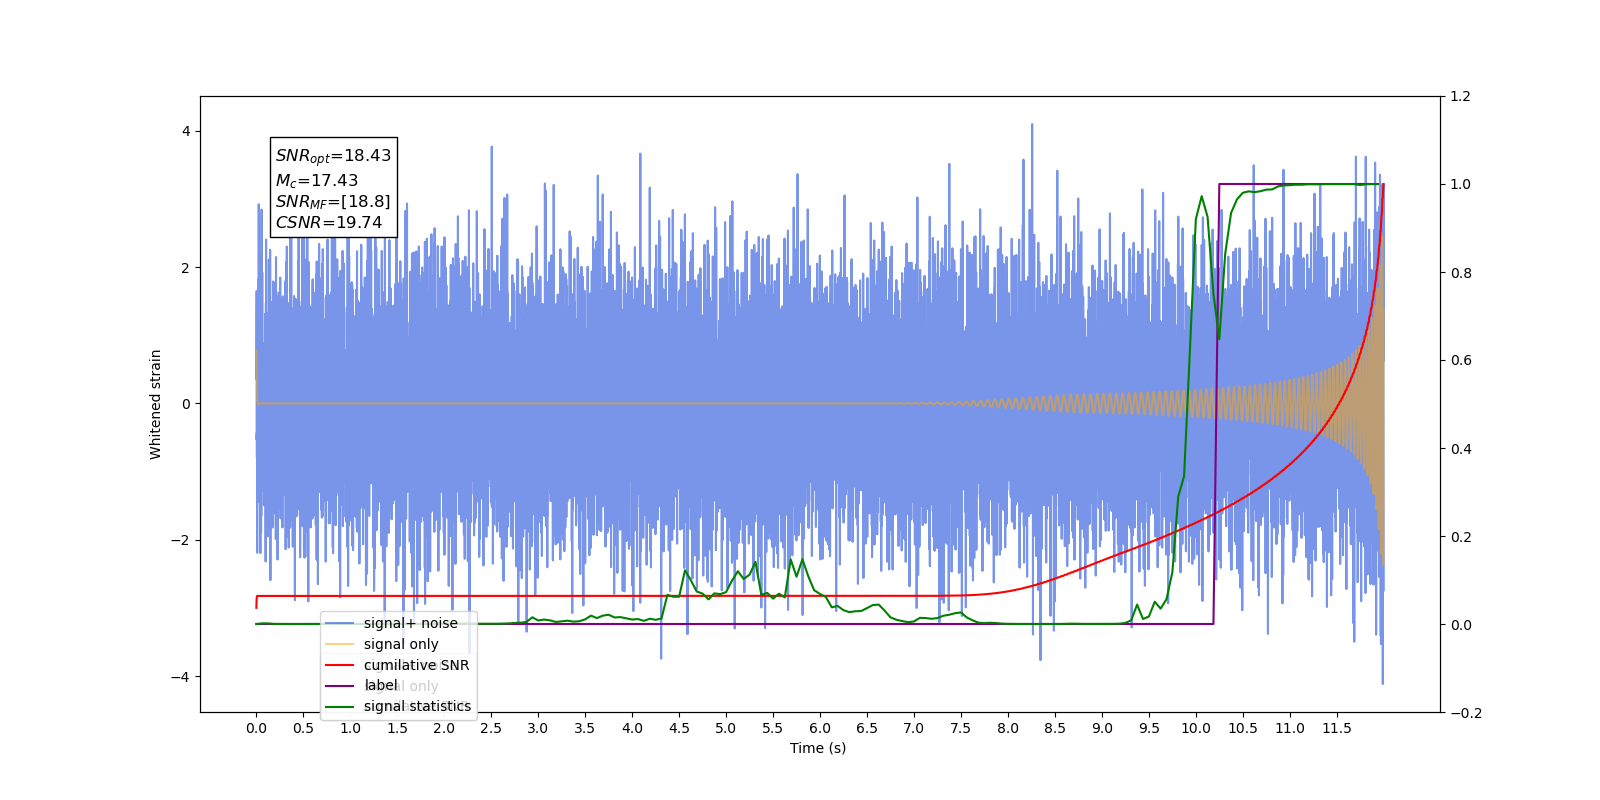The image size is (1600, 800).
Task: Click the 9.0 tick on the time axis
Action: [x=1102, y=728]
